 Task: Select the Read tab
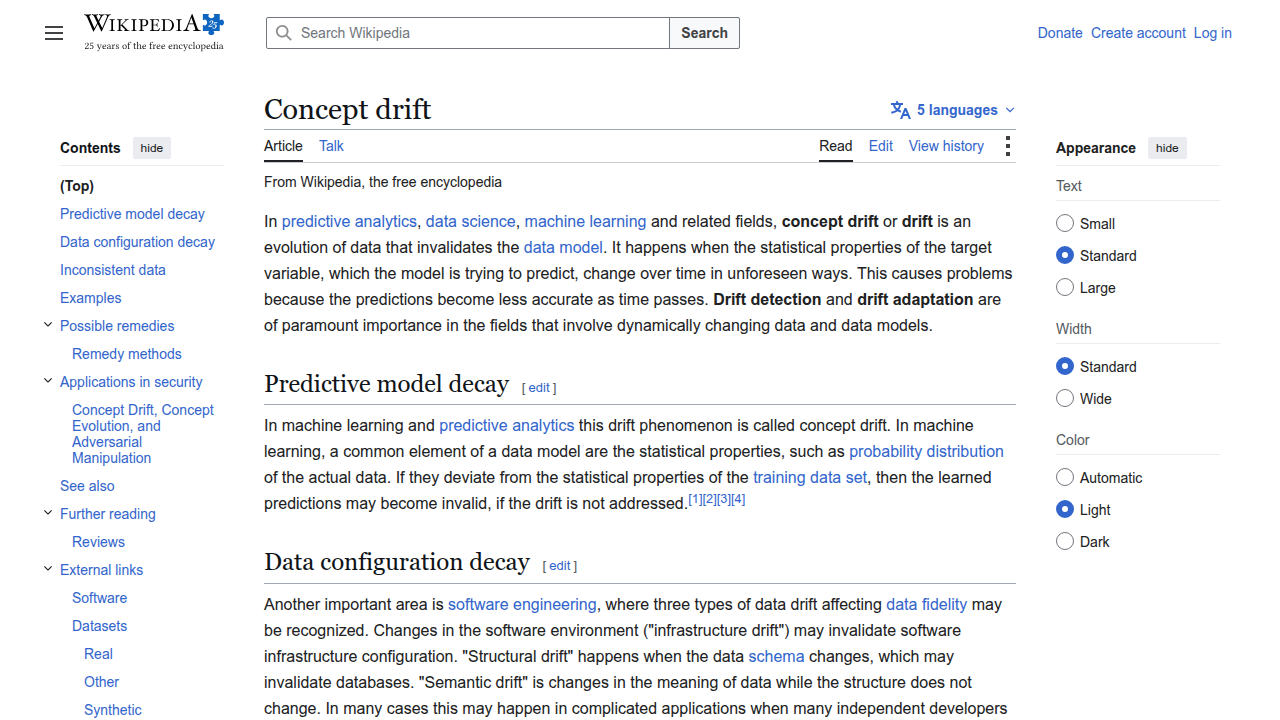click(x=836, y=146)
